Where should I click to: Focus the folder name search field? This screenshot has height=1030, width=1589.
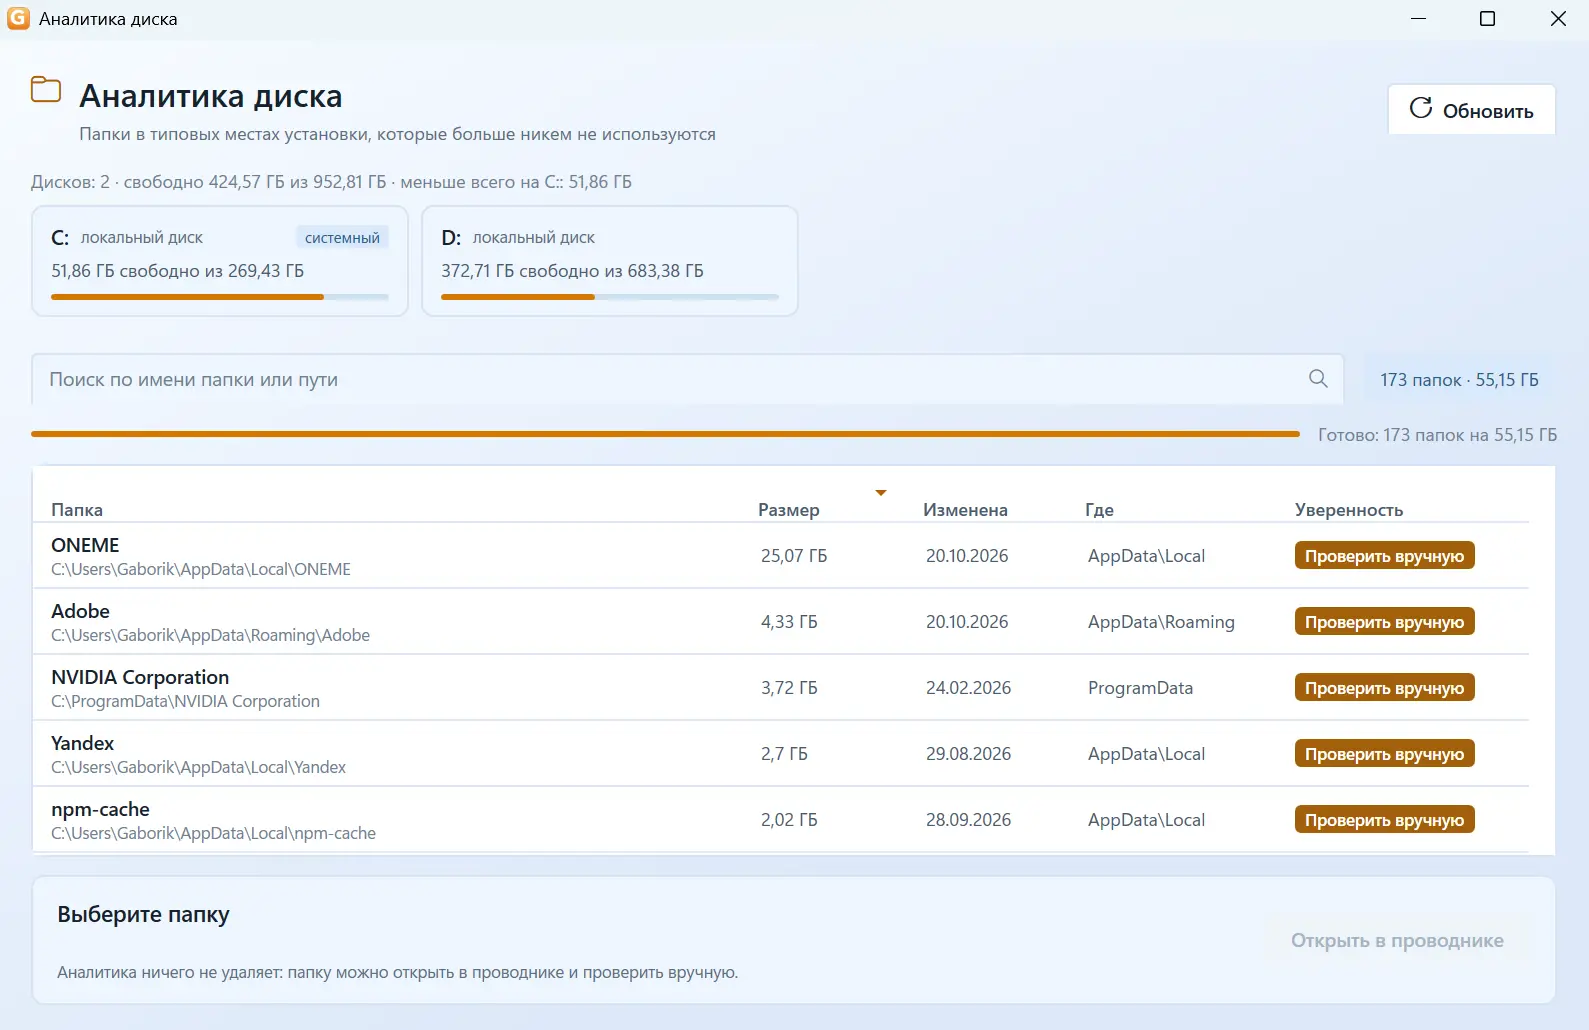687,379
